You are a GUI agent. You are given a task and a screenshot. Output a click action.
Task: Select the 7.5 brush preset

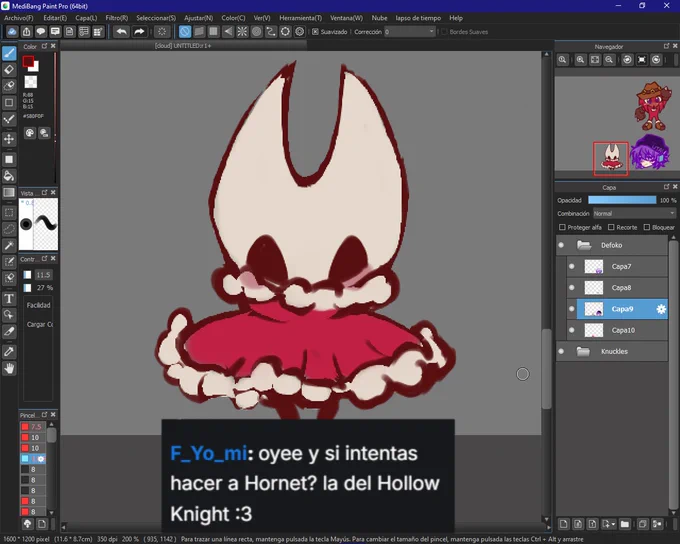click(33, 427)
